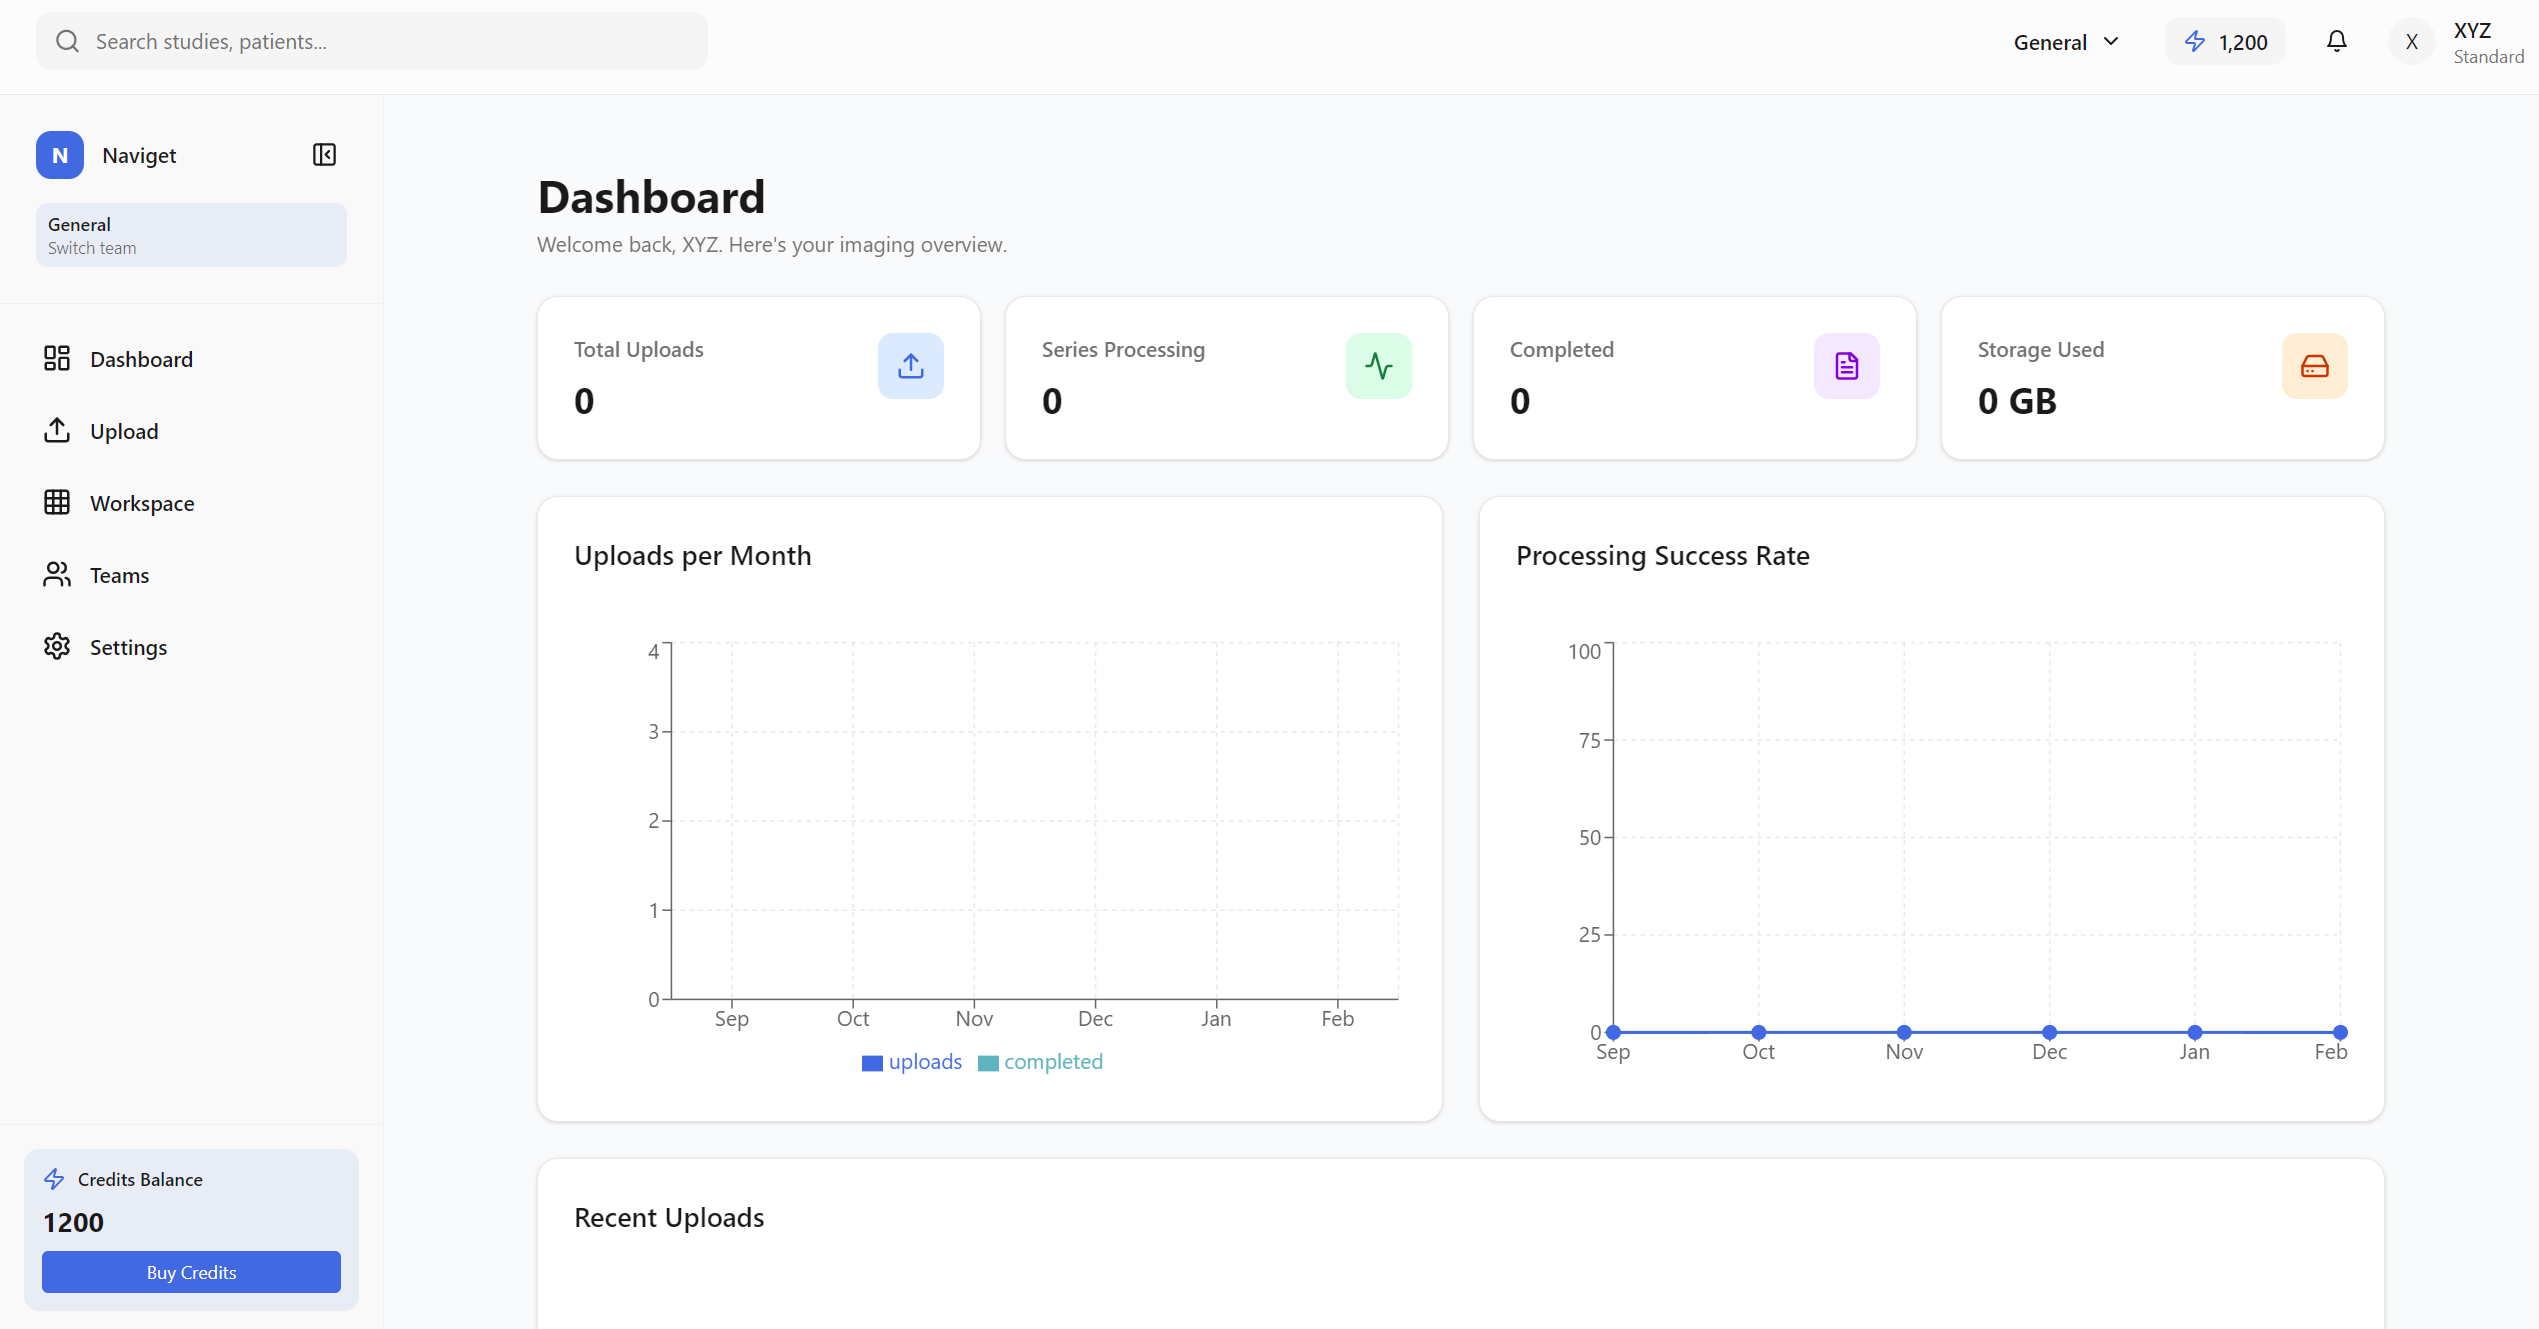Viewport: 2539px width, 1329px height.
Task: Expand the General team dropdown in top bar
Action: (2064, 41)
